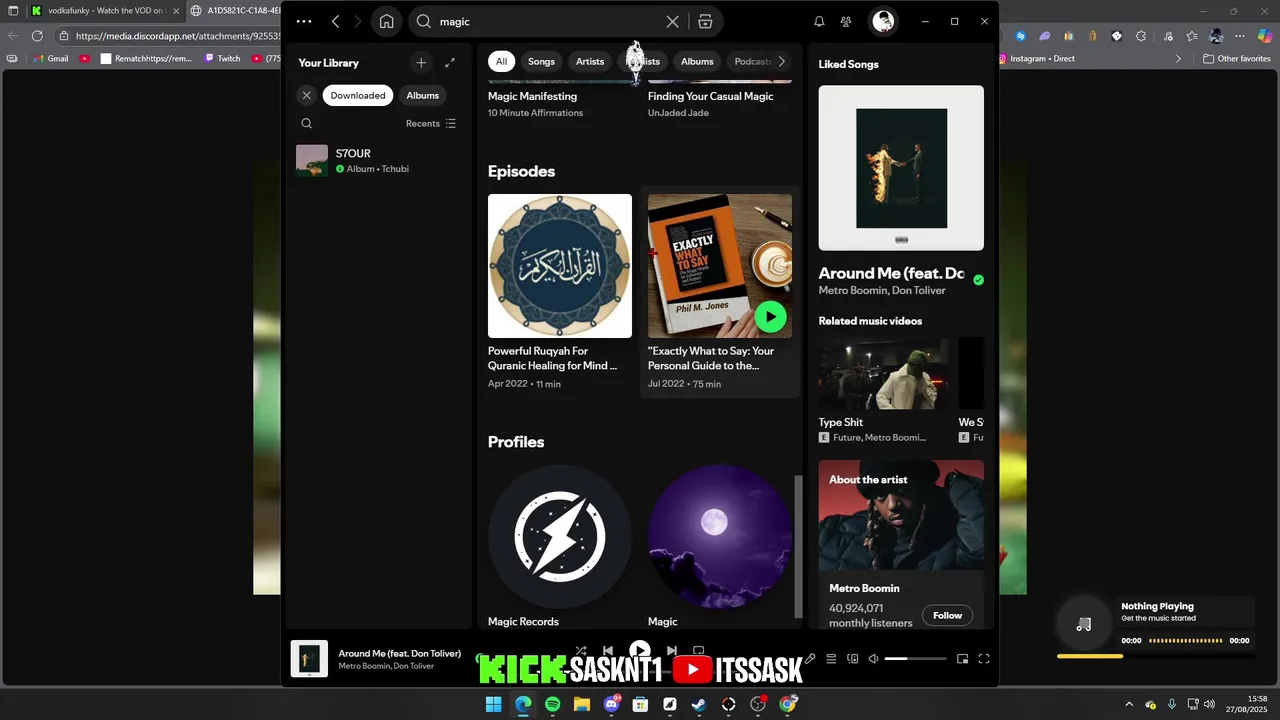This screenshot has height=720, width=1280.
Task: Follow Metro Boomin
Action: (x=947, y=616)
